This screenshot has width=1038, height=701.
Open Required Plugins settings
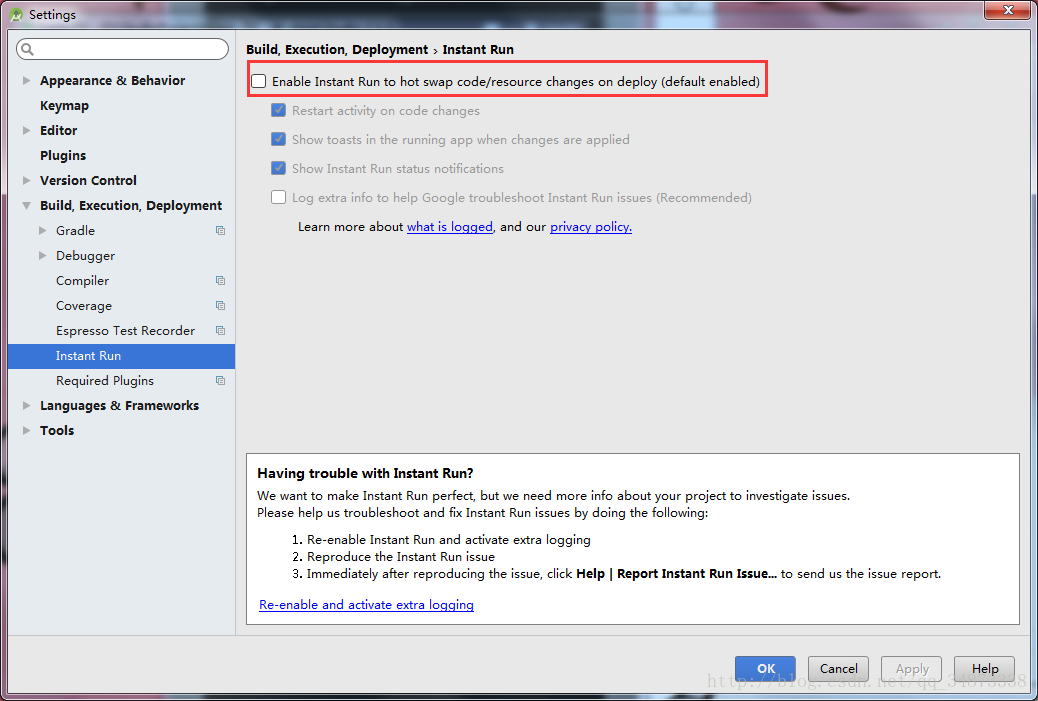pyautogui.click(x=105, y=381)
